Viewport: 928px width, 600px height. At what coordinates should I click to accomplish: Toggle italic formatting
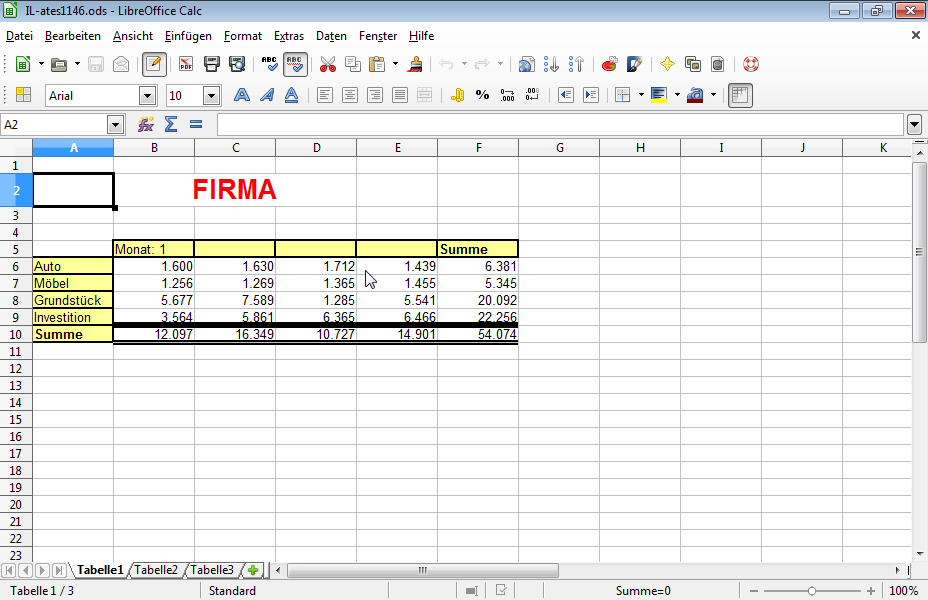tap(267, 95)
